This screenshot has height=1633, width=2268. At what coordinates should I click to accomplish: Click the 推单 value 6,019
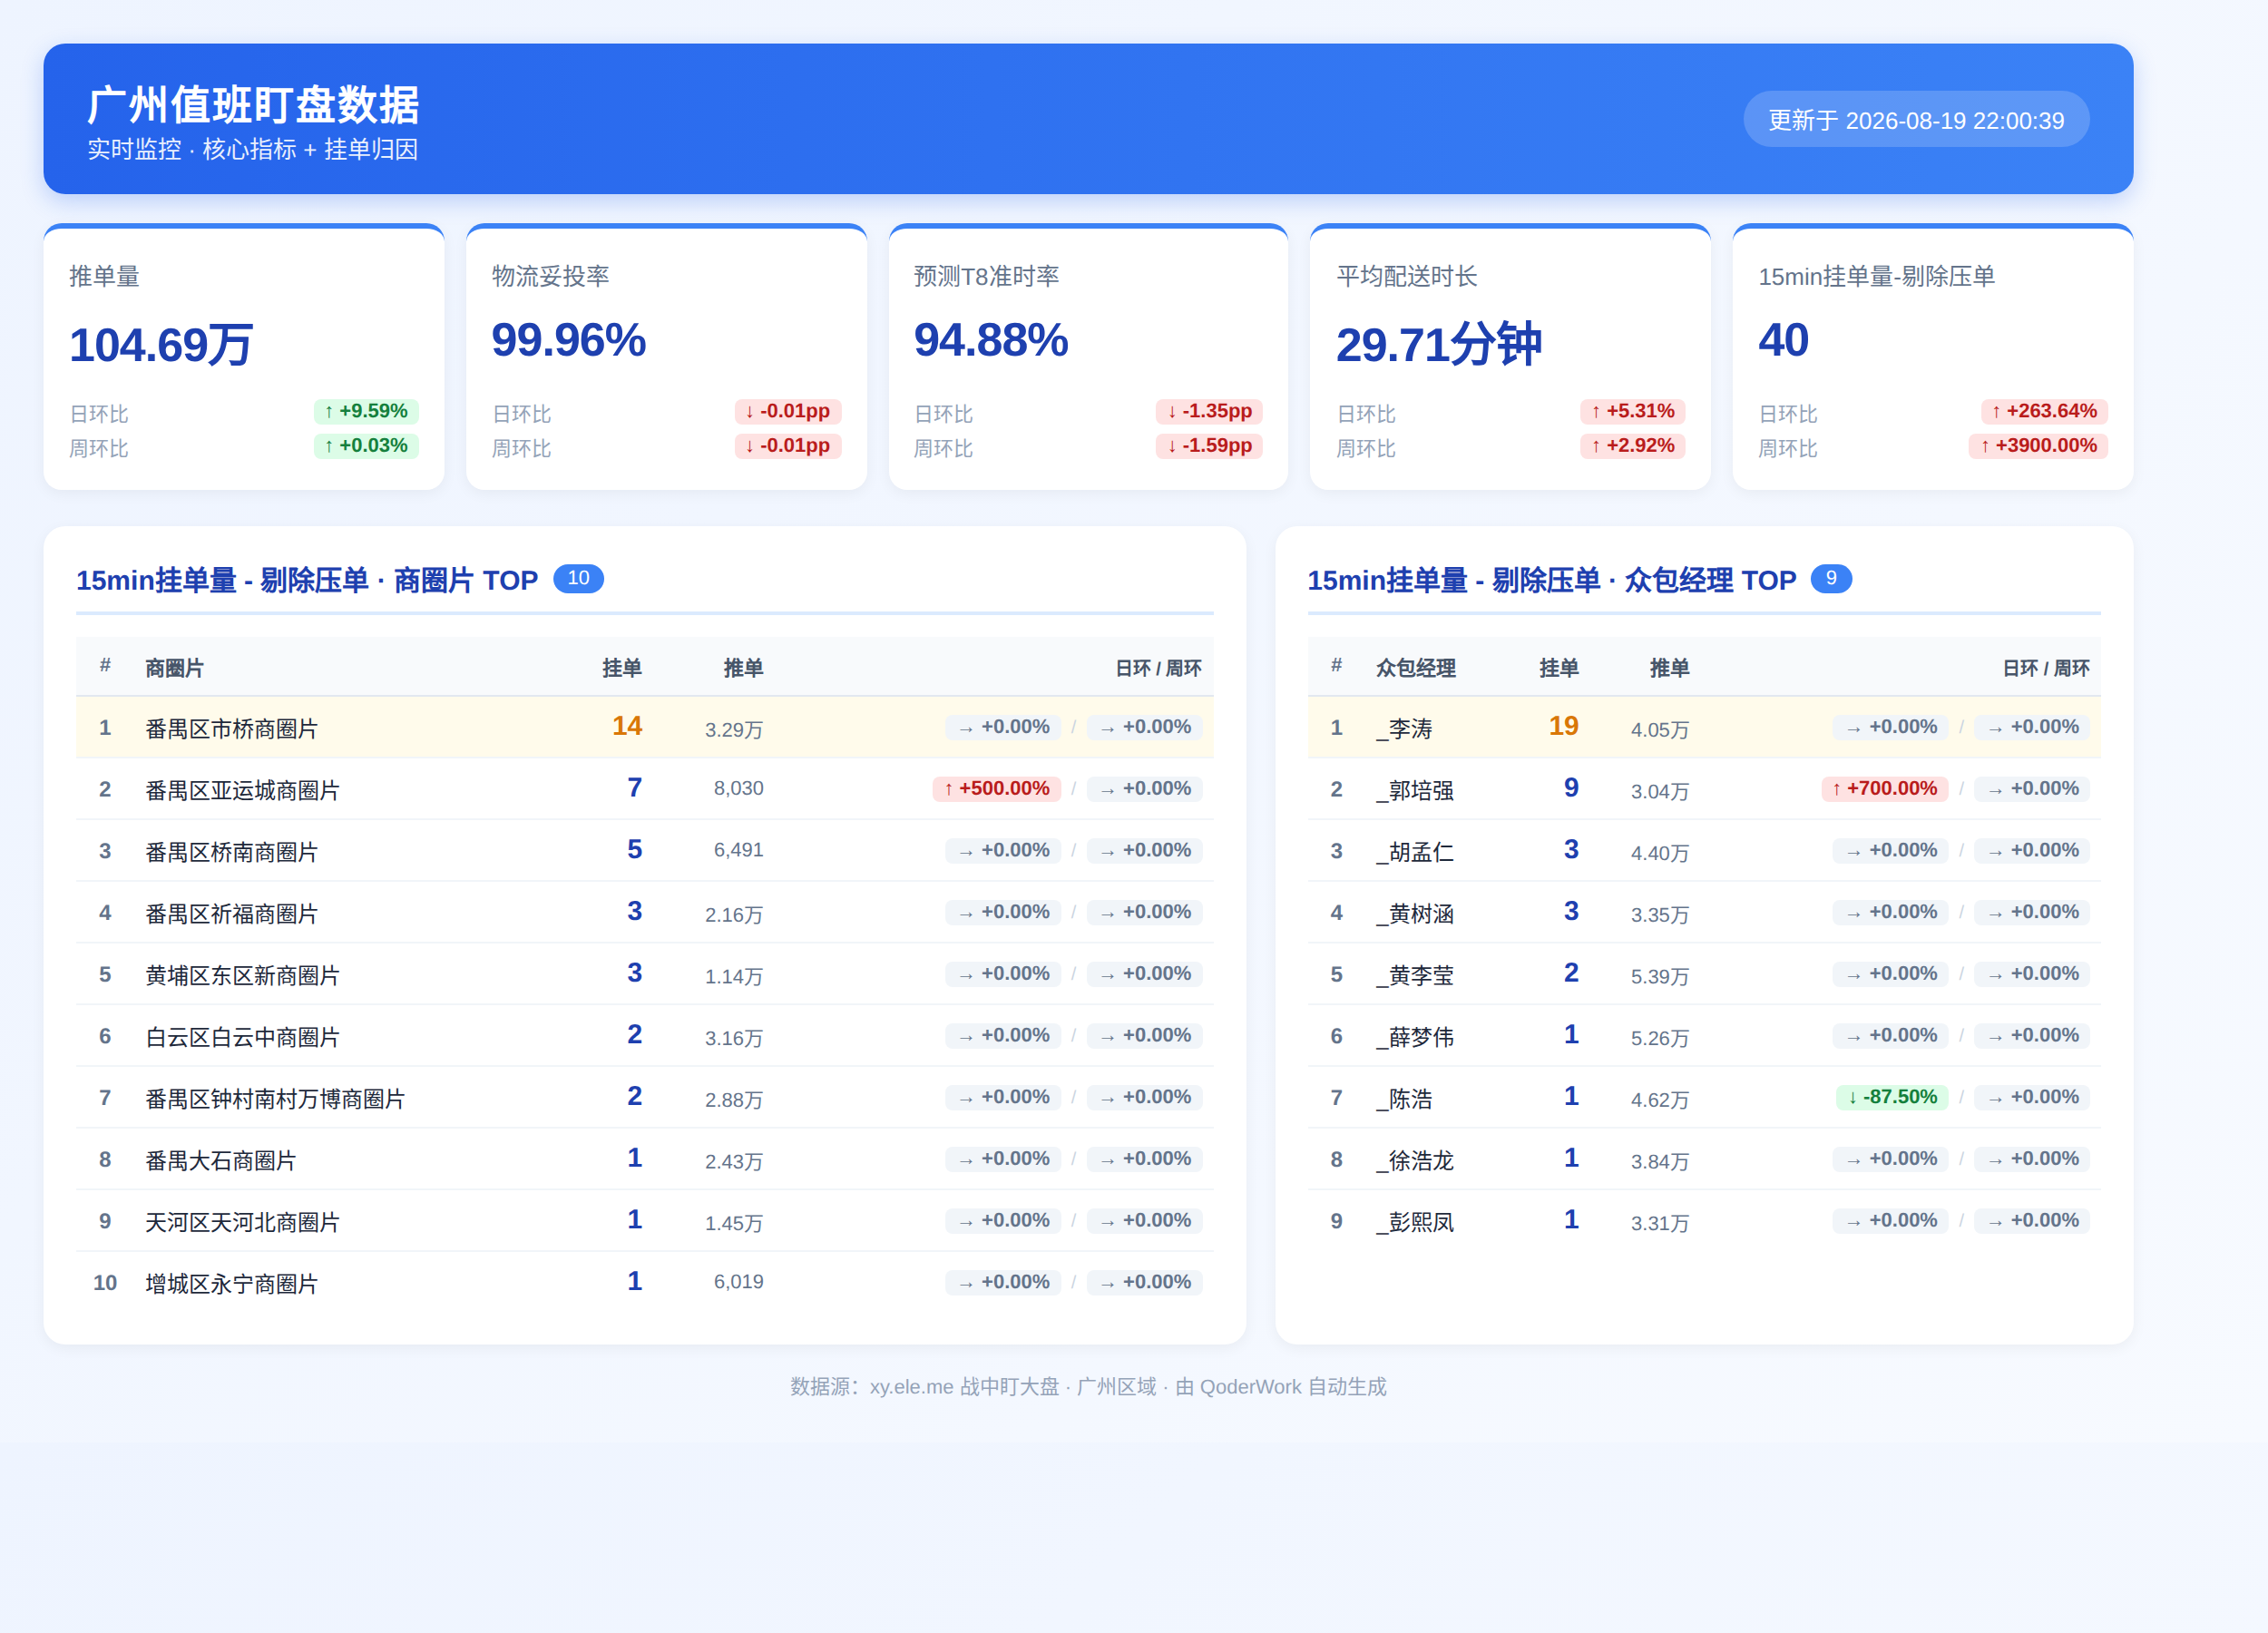pyautogui.click(x=738, y=1282)
